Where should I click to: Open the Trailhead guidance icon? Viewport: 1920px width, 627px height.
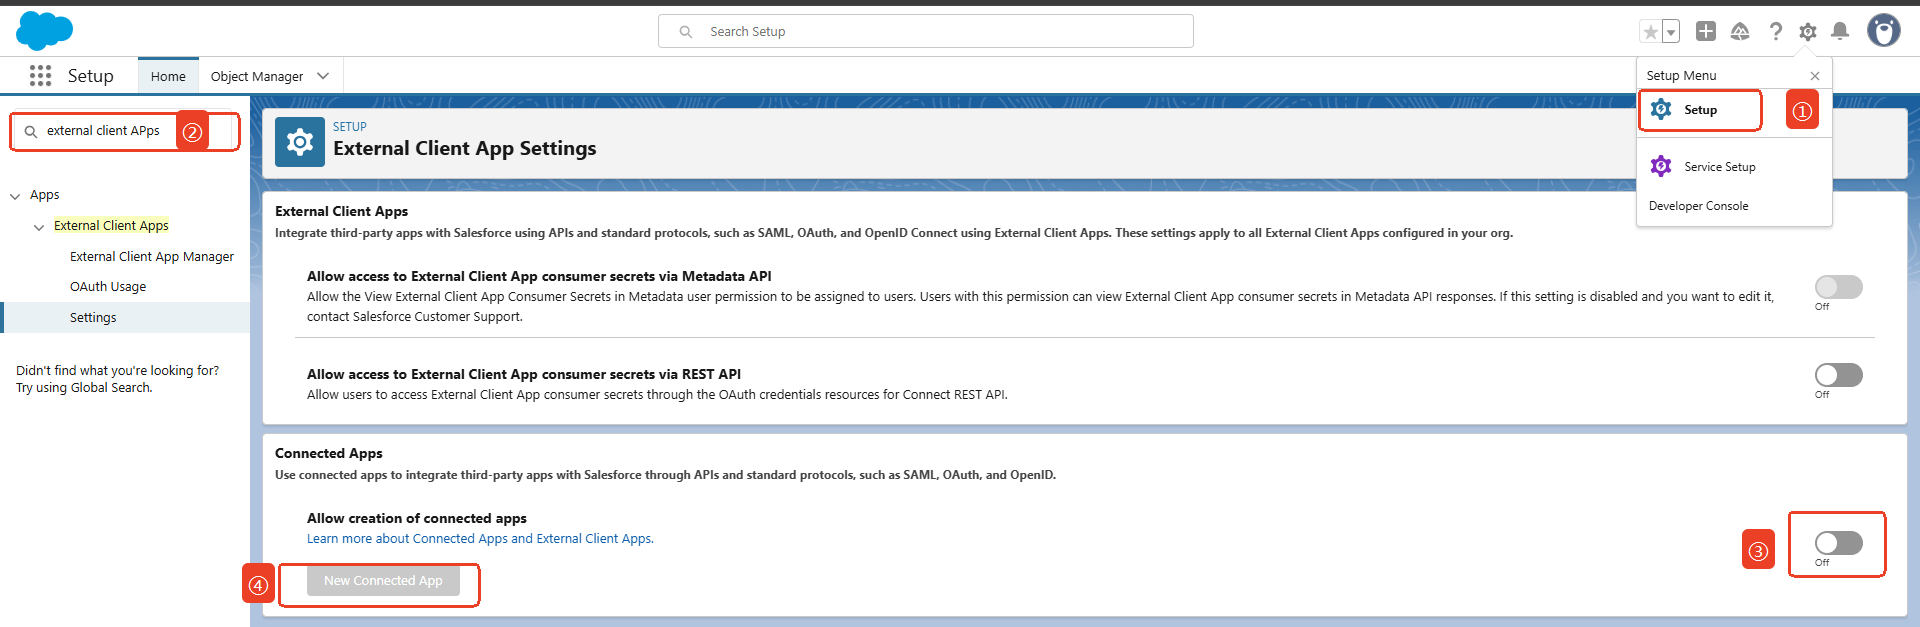point(1740,32)
